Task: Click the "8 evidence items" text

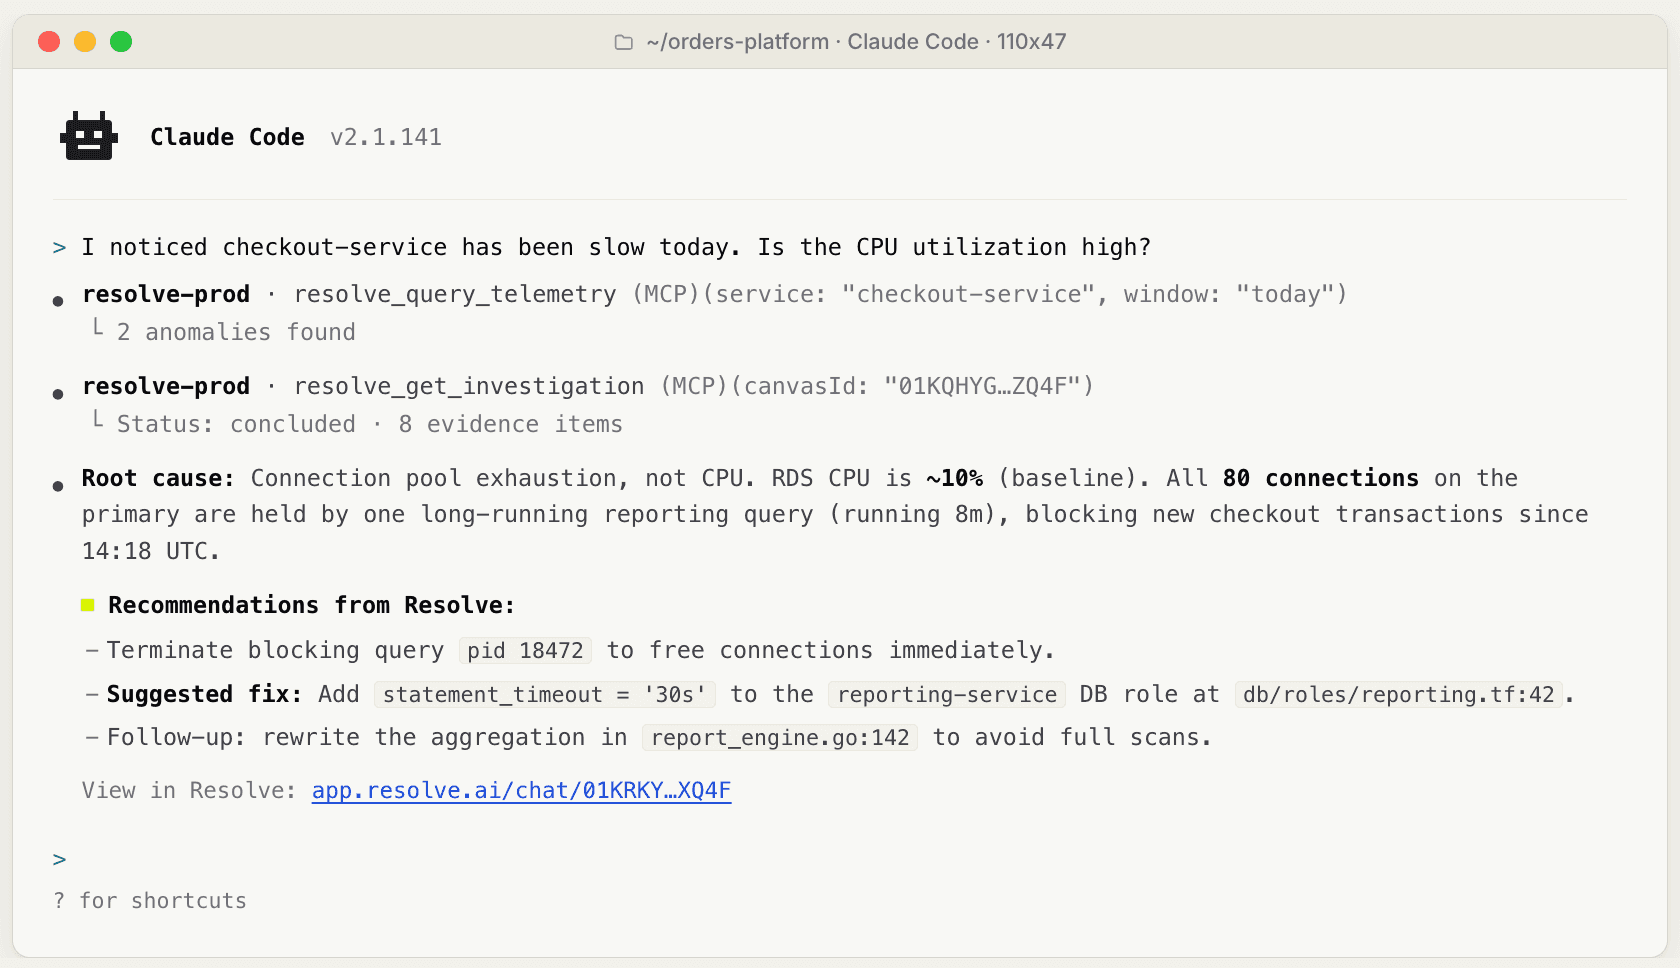Action: pos(510,424)
